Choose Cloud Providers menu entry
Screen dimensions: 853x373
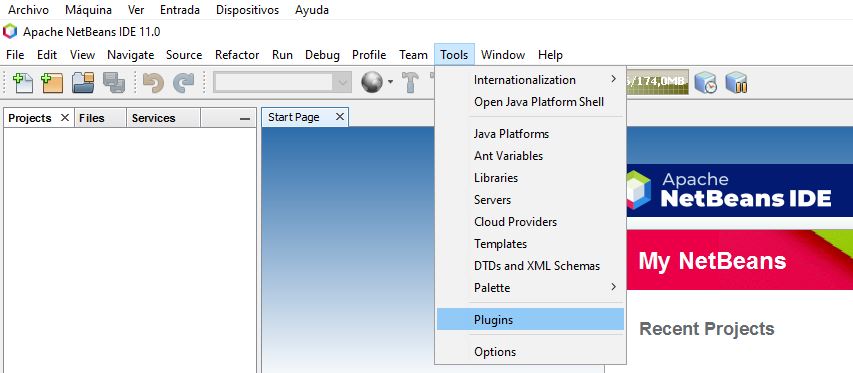coord(530,222)
